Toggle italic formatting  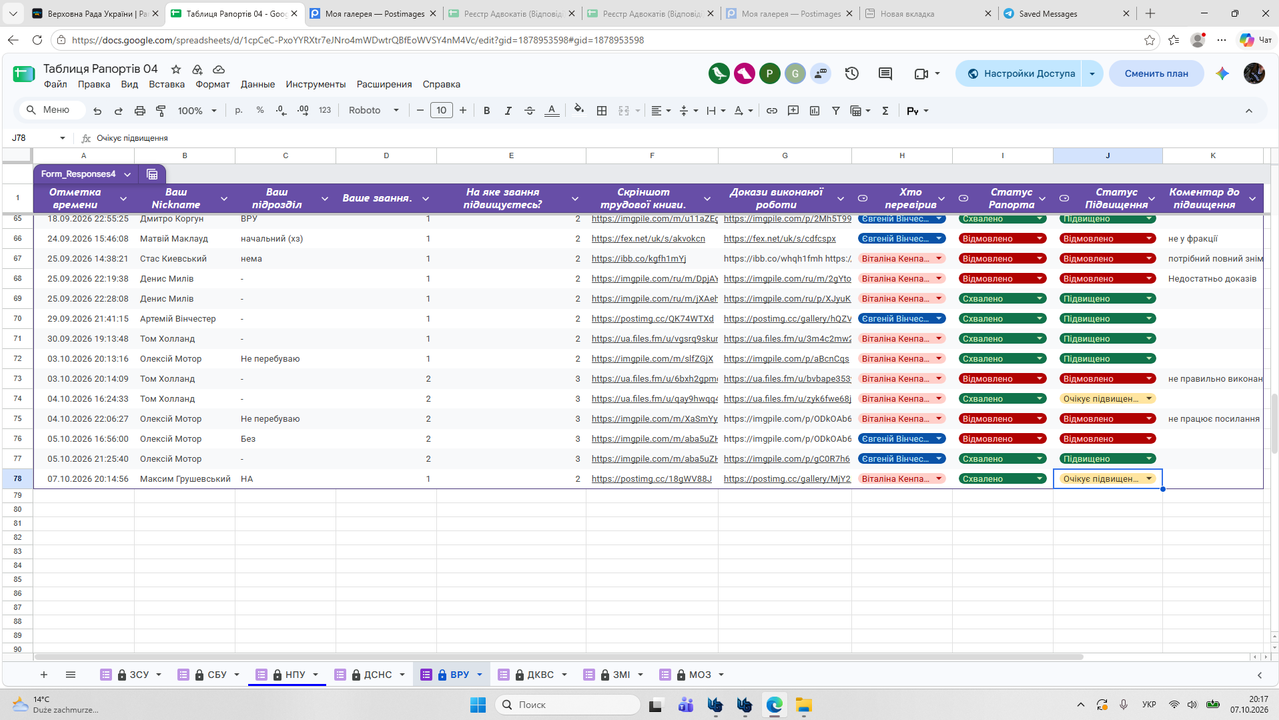click(508, 111)
